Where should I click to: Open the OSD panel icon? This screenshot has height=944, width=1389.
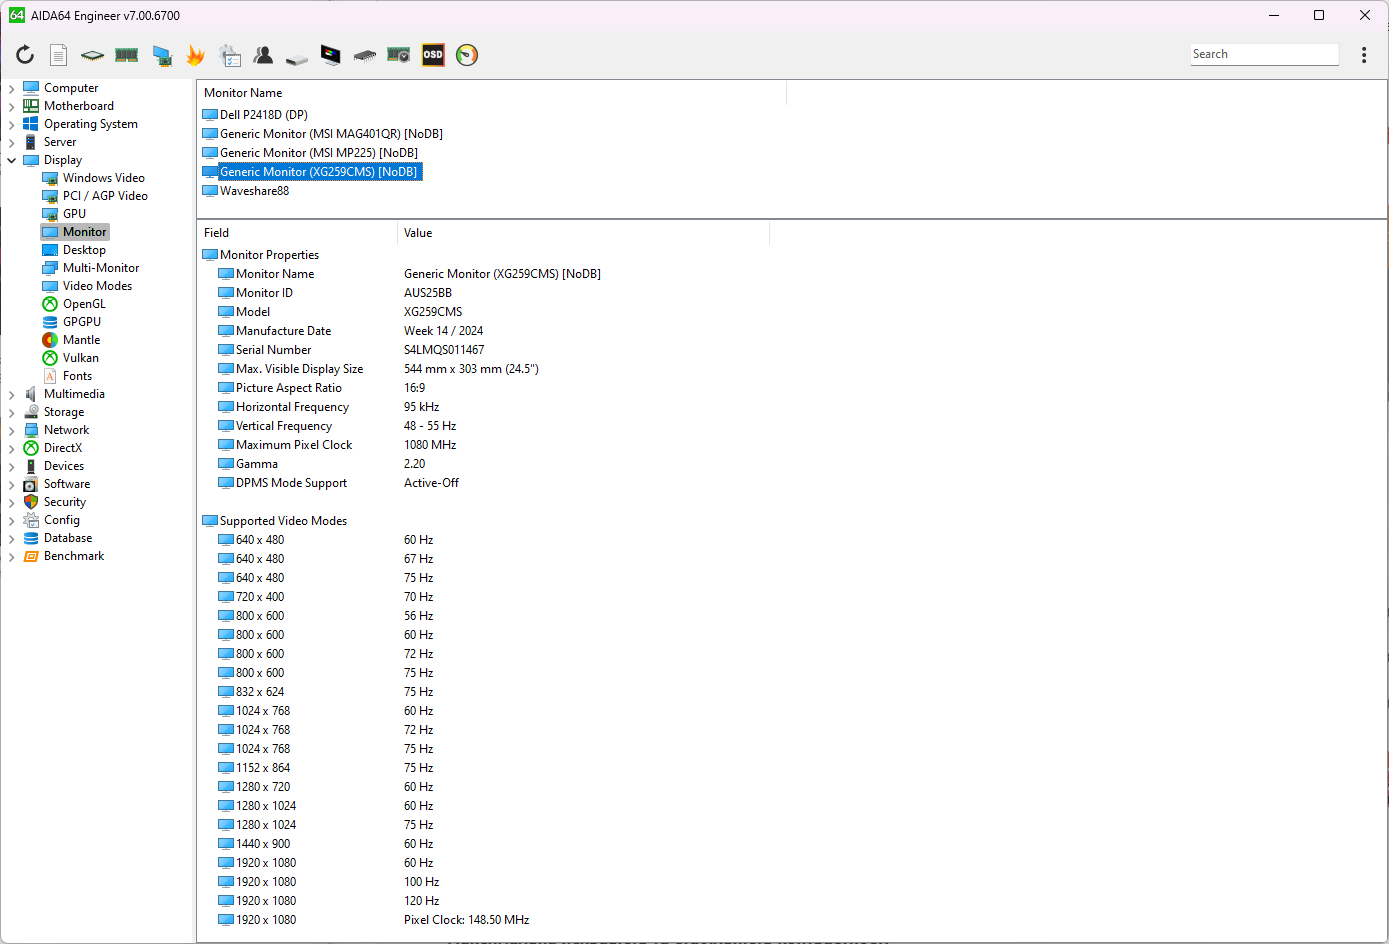pos(433,55)
